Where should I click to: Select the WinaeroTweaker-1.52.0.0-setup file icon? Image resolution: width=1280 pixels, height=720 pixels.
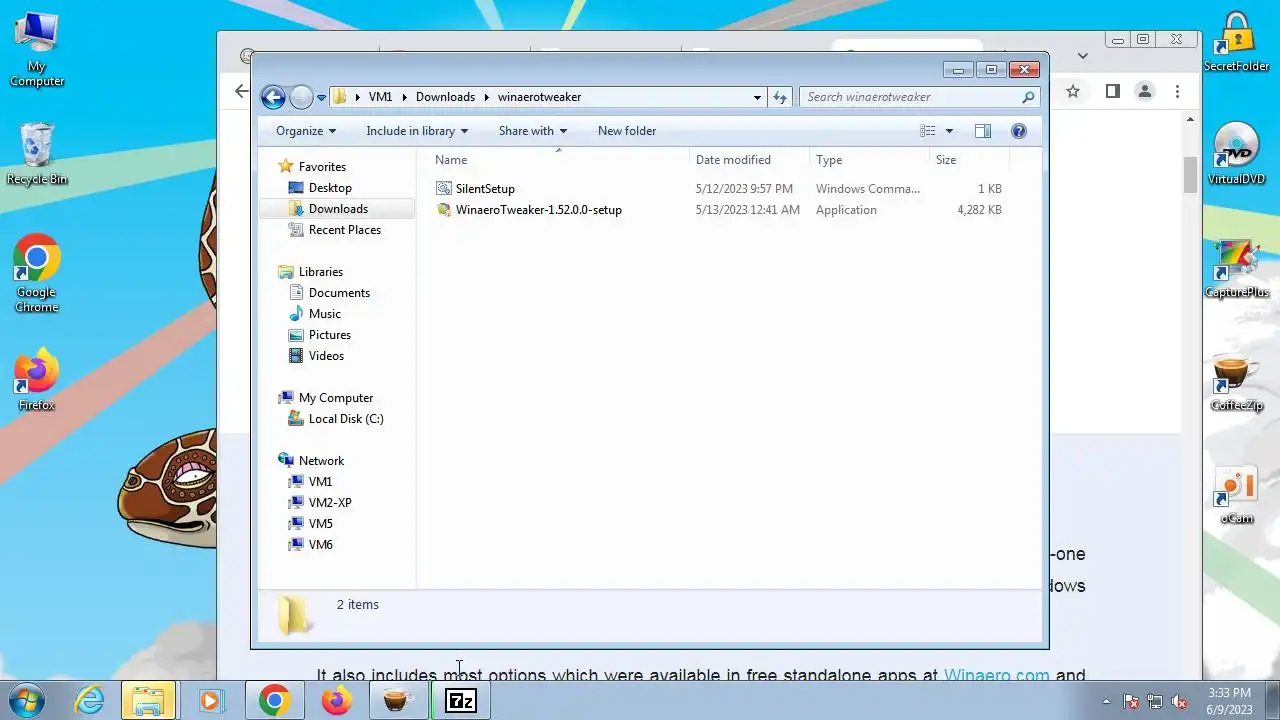click(x=444, y=210)
